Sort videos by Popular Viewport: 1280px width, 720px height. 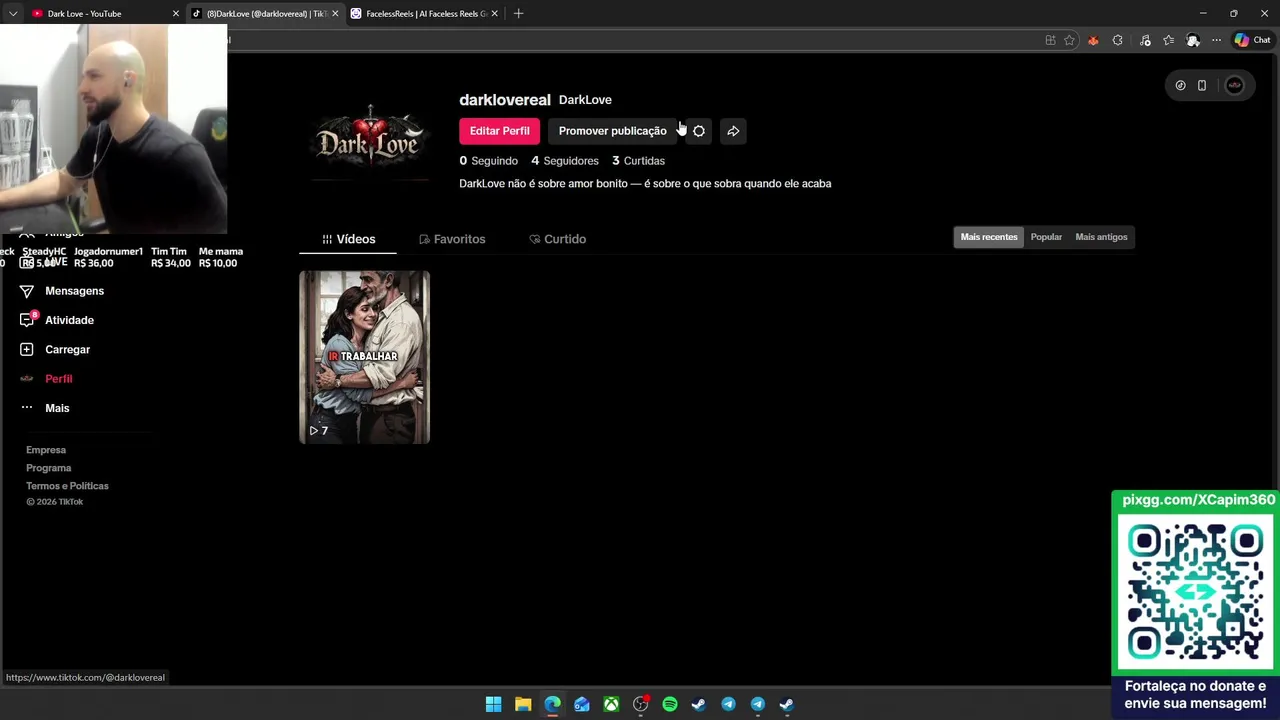1046,237
